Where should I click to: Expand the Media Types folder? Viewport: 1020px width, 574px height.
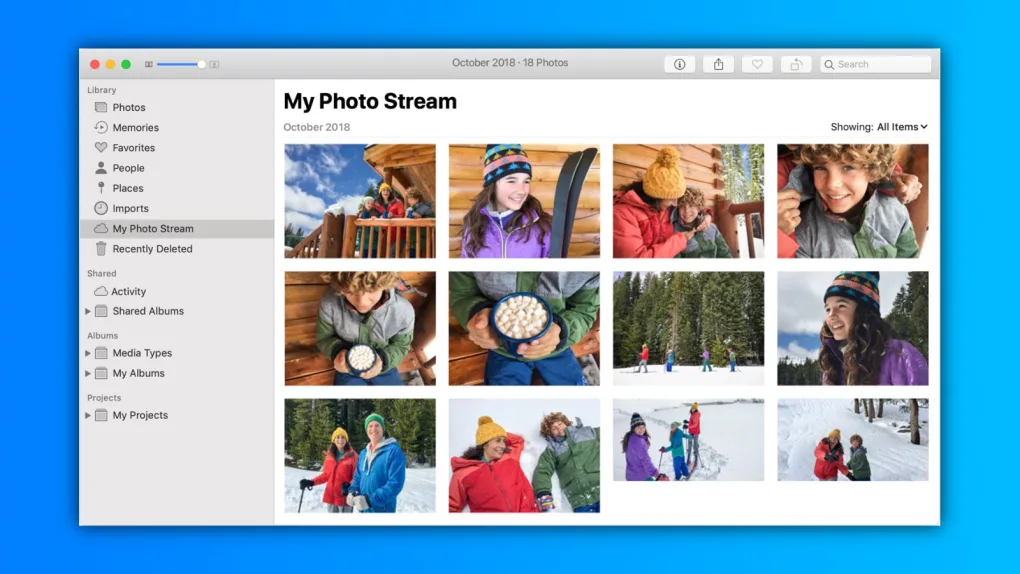point(88,354)
